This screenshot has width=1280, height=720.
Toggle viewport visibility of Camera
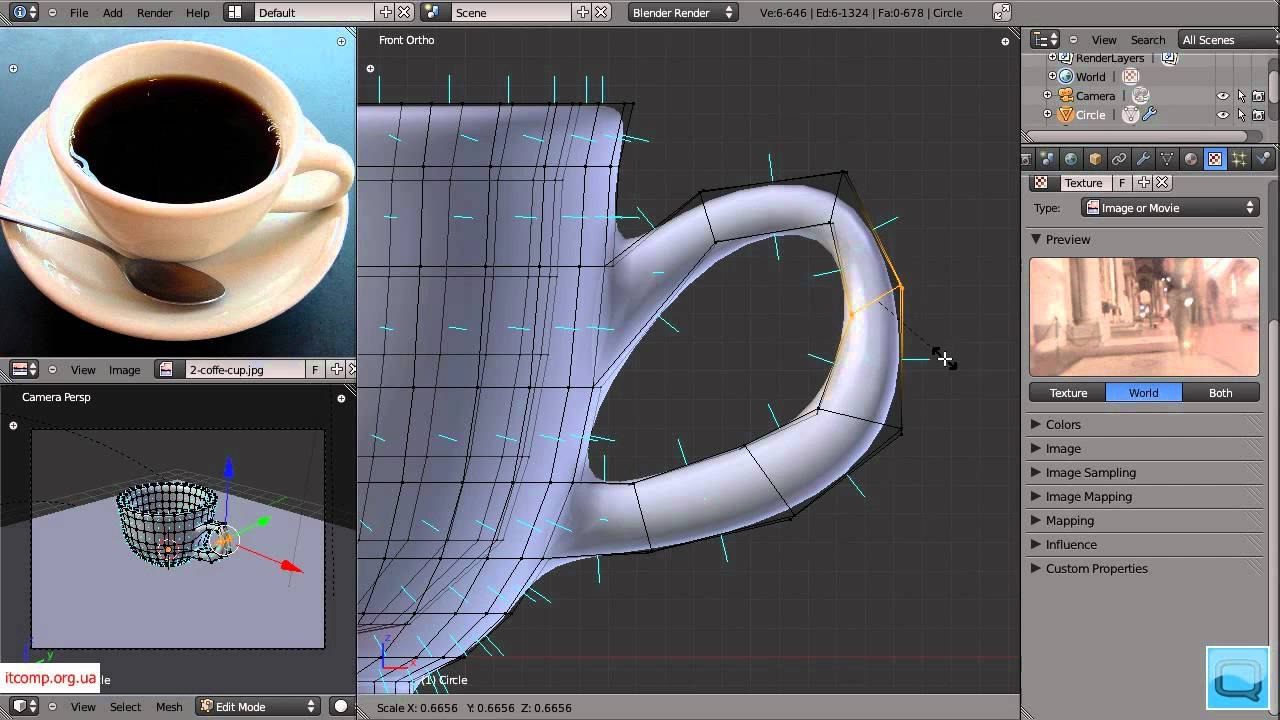pos(1222,96)
